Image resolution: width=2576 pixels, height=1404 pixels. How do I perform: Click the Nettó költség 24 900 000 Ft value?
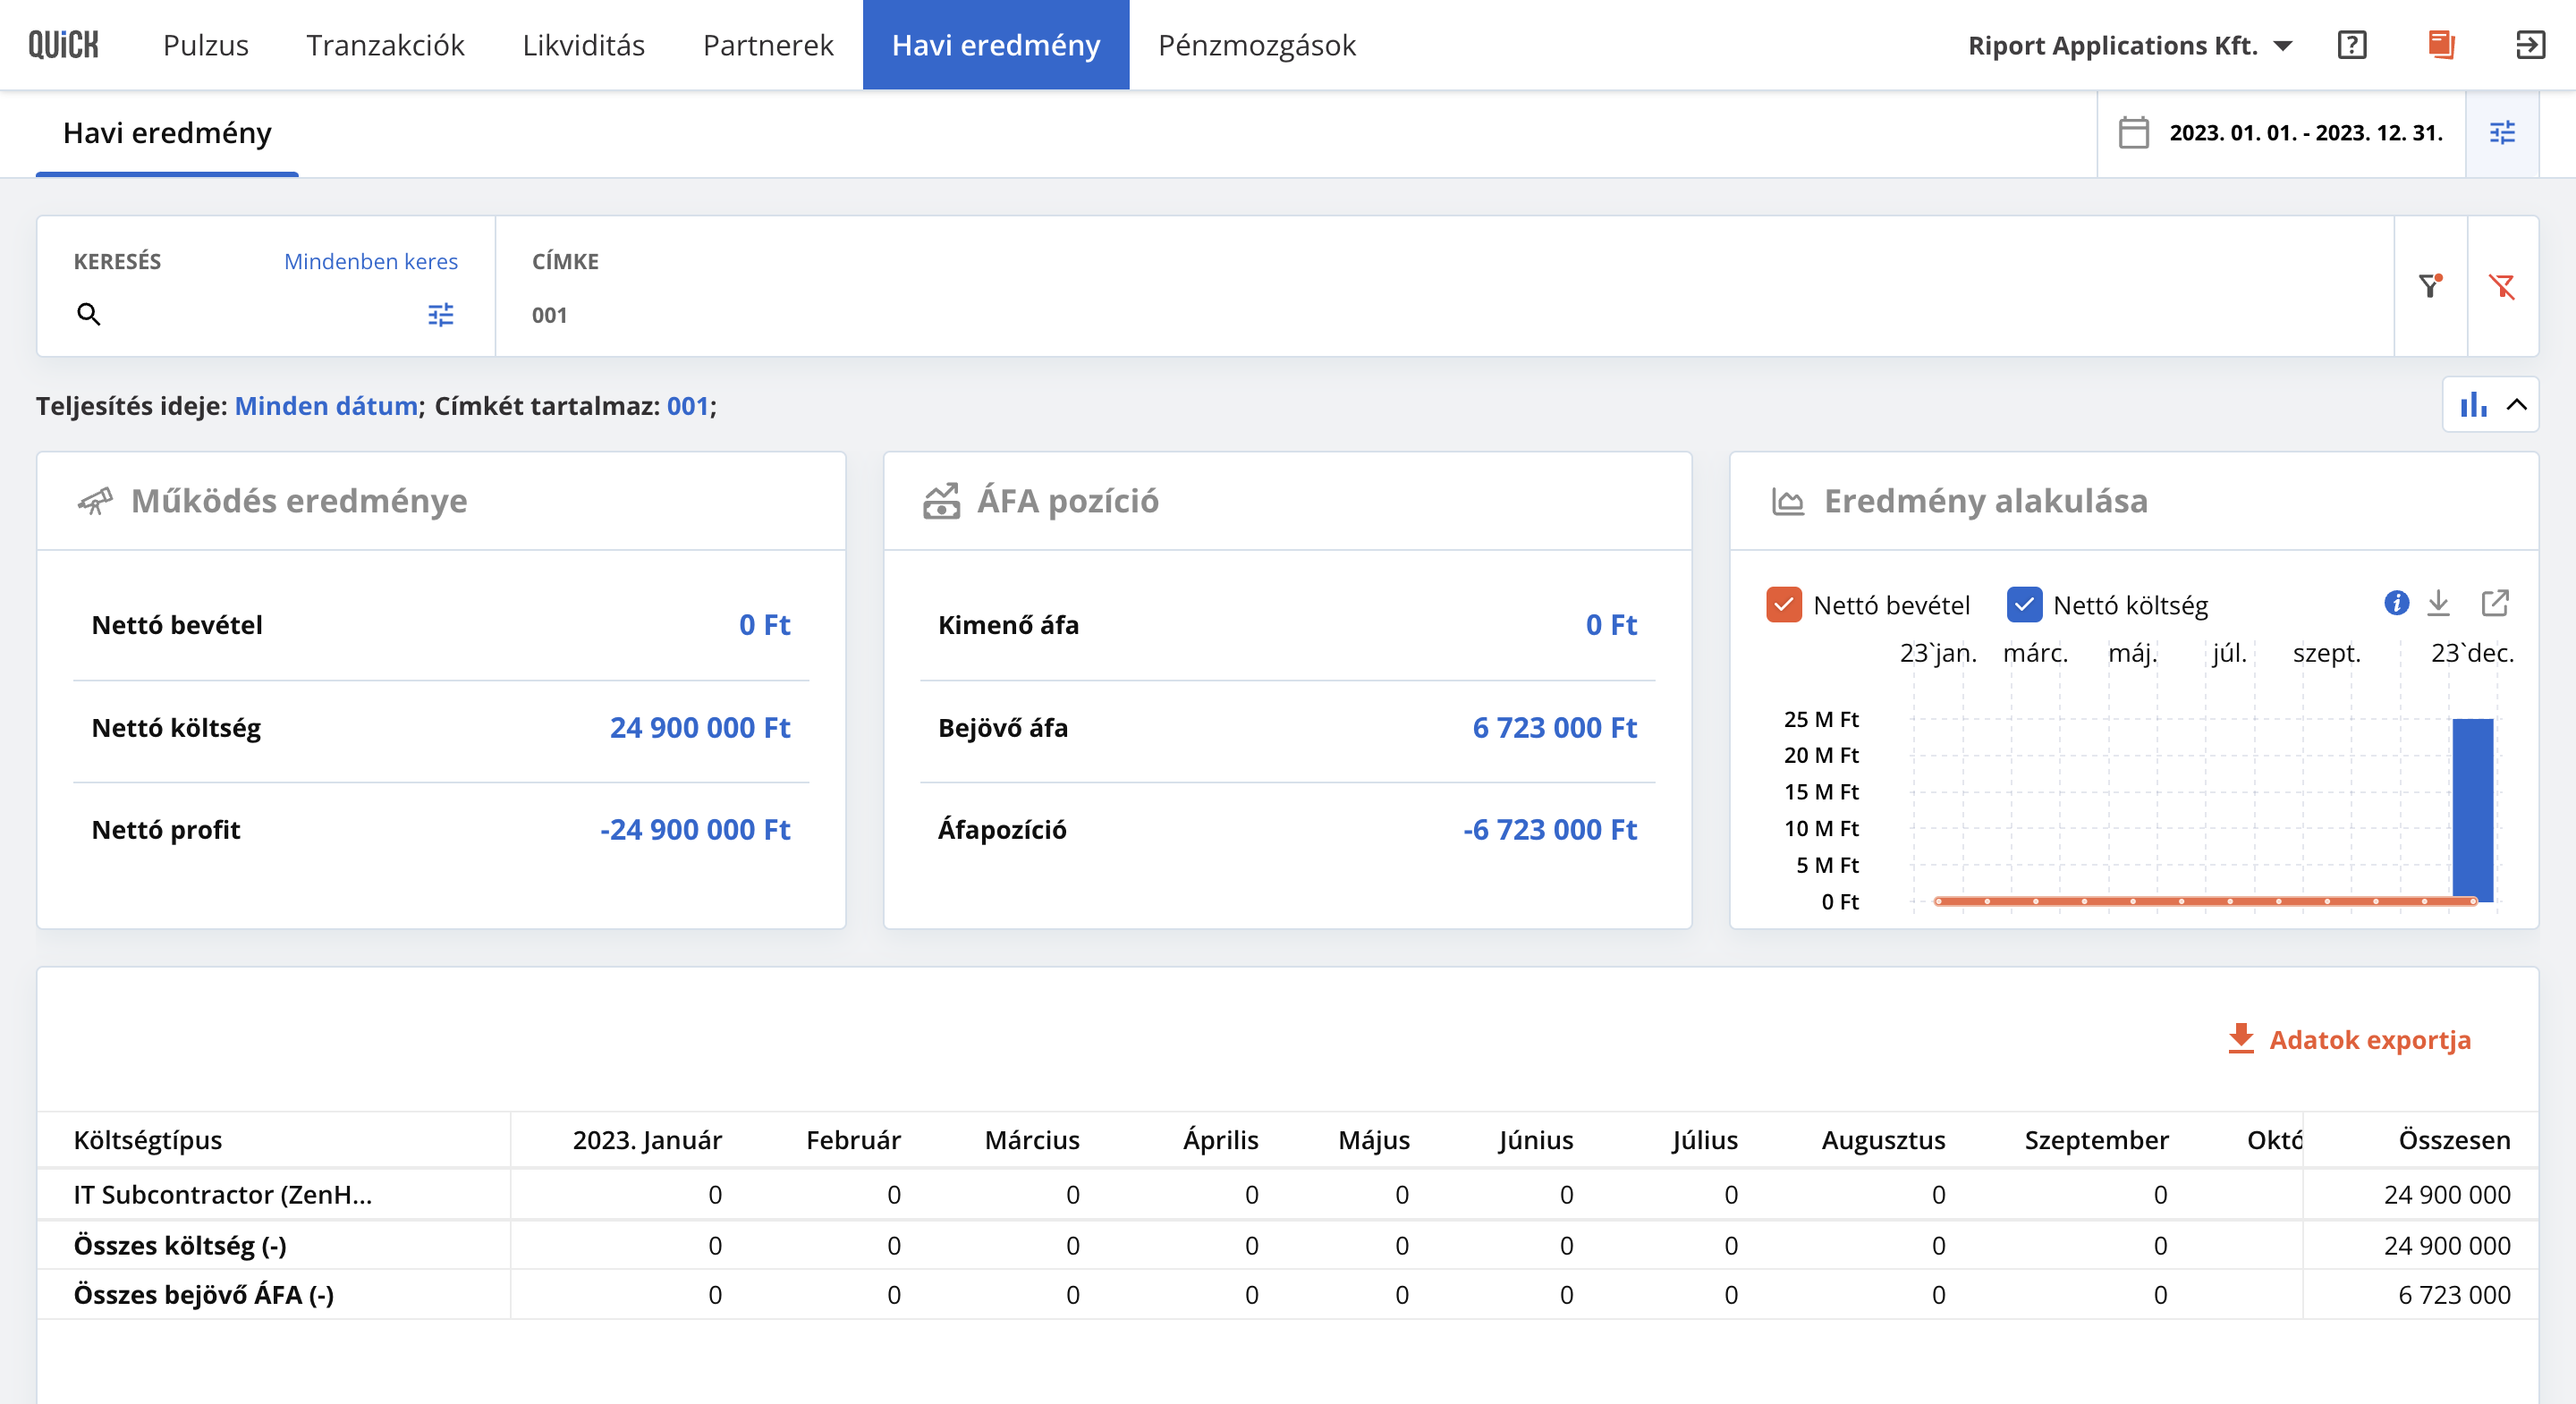tap(700, 727)
